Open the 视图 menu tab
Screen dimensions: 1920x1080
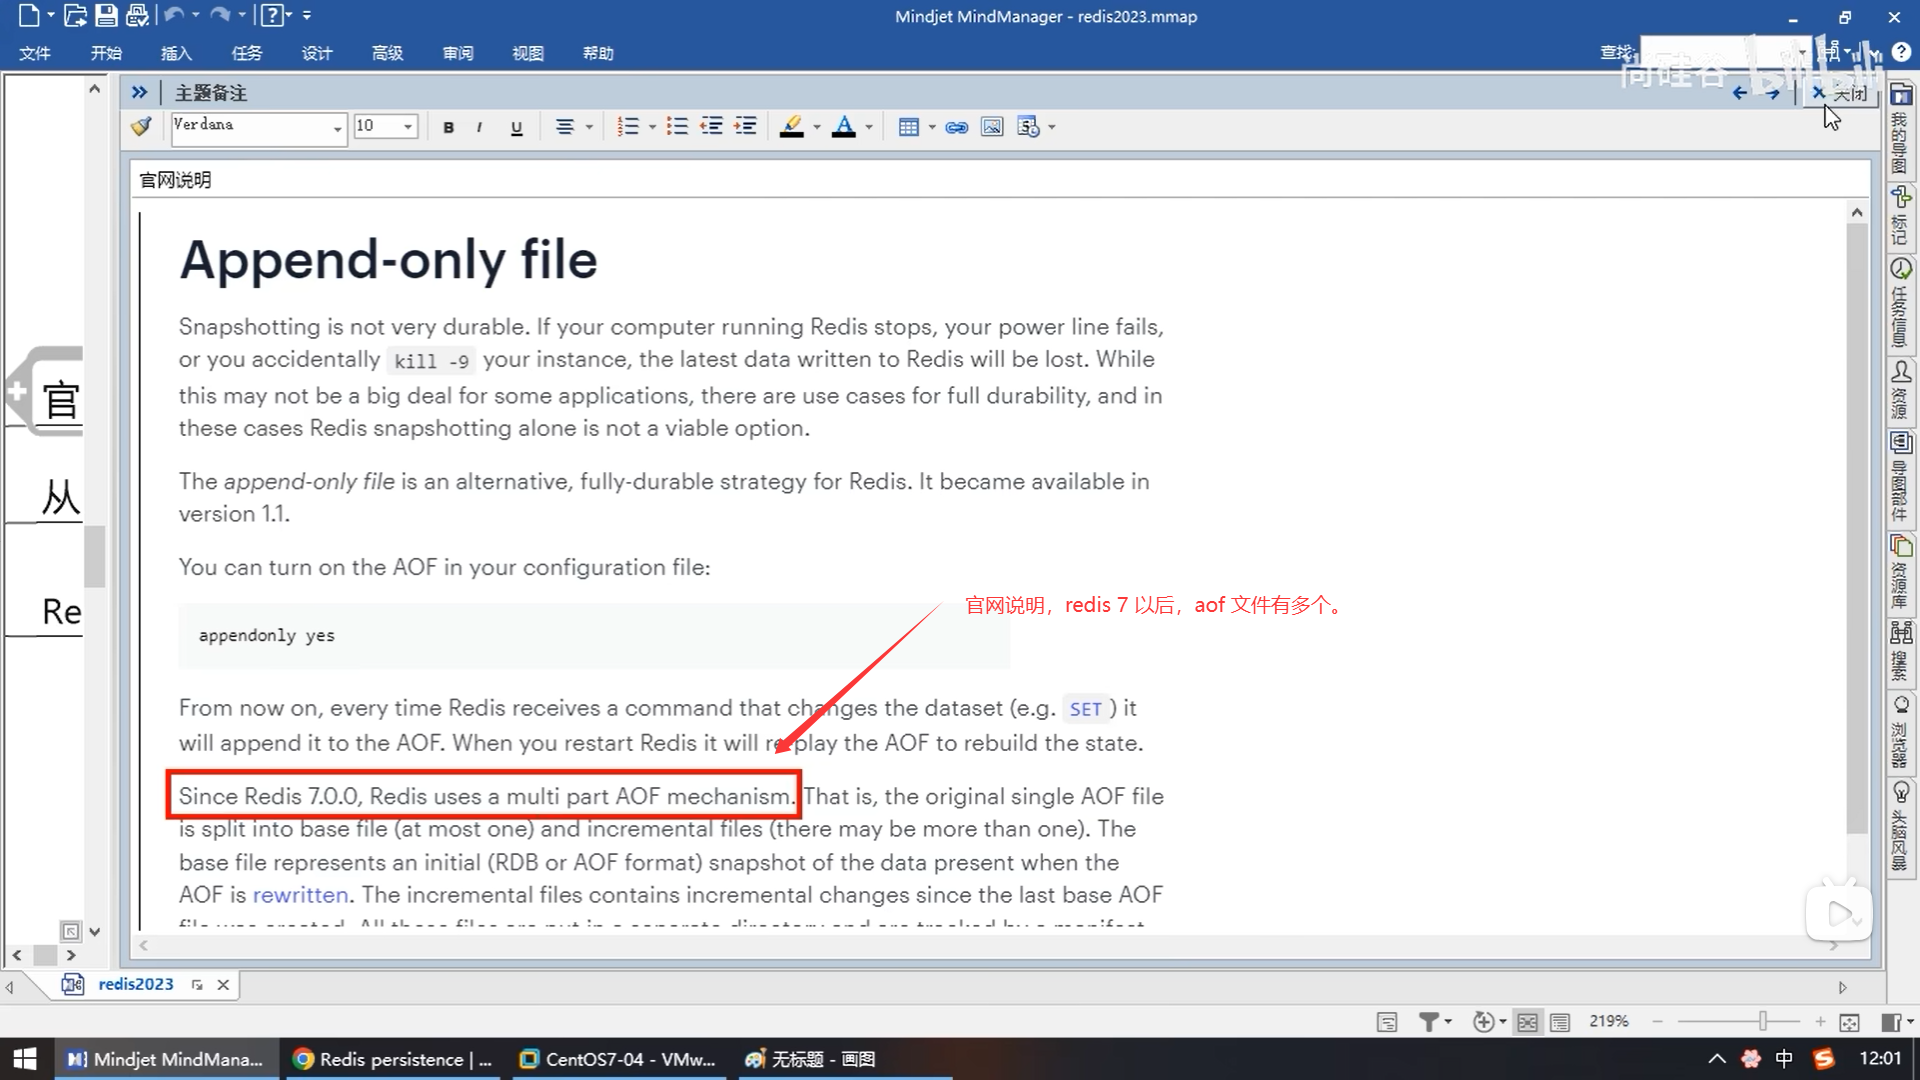click(527, 53)
